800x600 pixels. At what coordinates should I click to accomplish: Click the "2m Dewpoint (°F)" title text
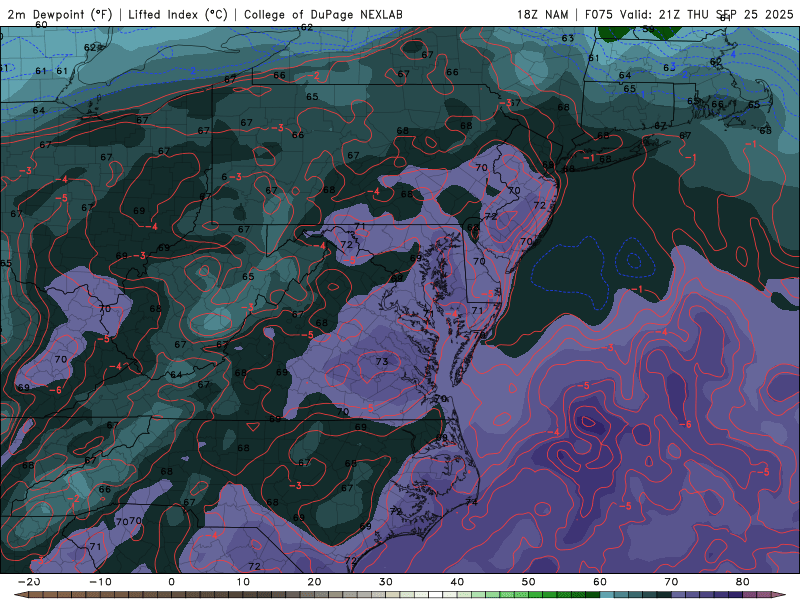tap(60, 15)
